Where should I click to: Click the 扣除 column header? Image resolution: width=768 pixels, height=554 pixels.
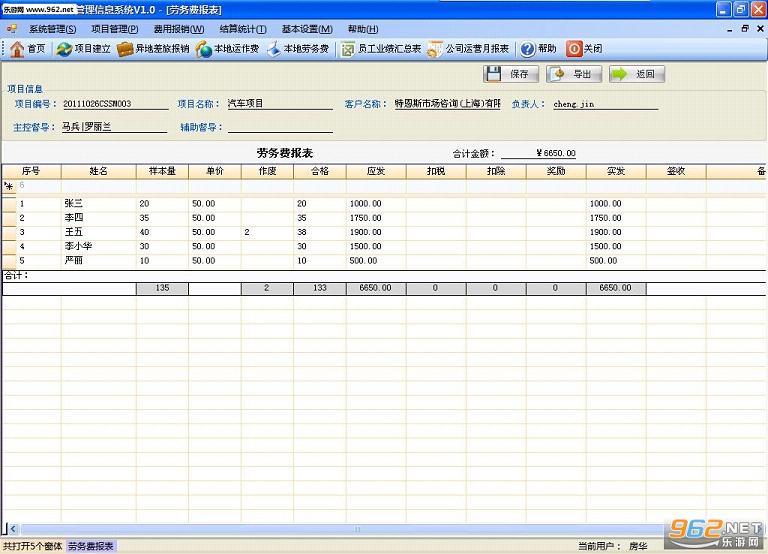(496, 171)
